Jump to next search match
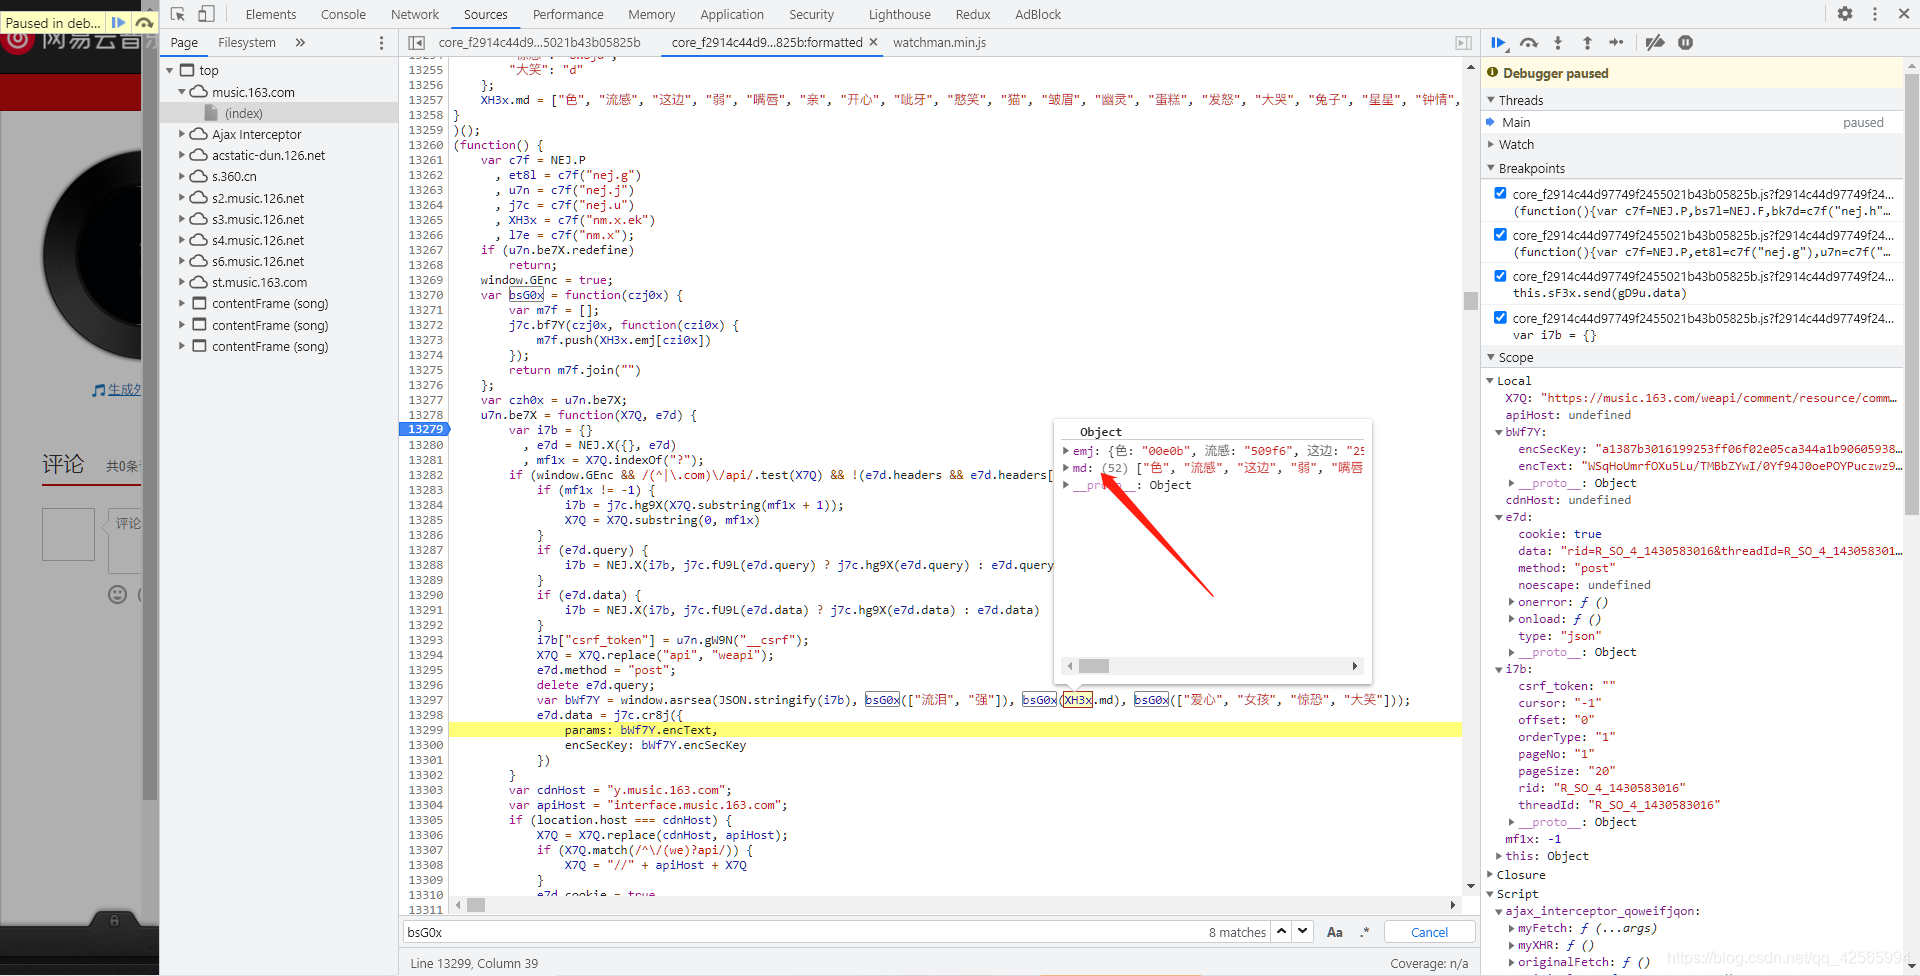The width and height of the screenshot is (1920, 976). [1302, 931]
